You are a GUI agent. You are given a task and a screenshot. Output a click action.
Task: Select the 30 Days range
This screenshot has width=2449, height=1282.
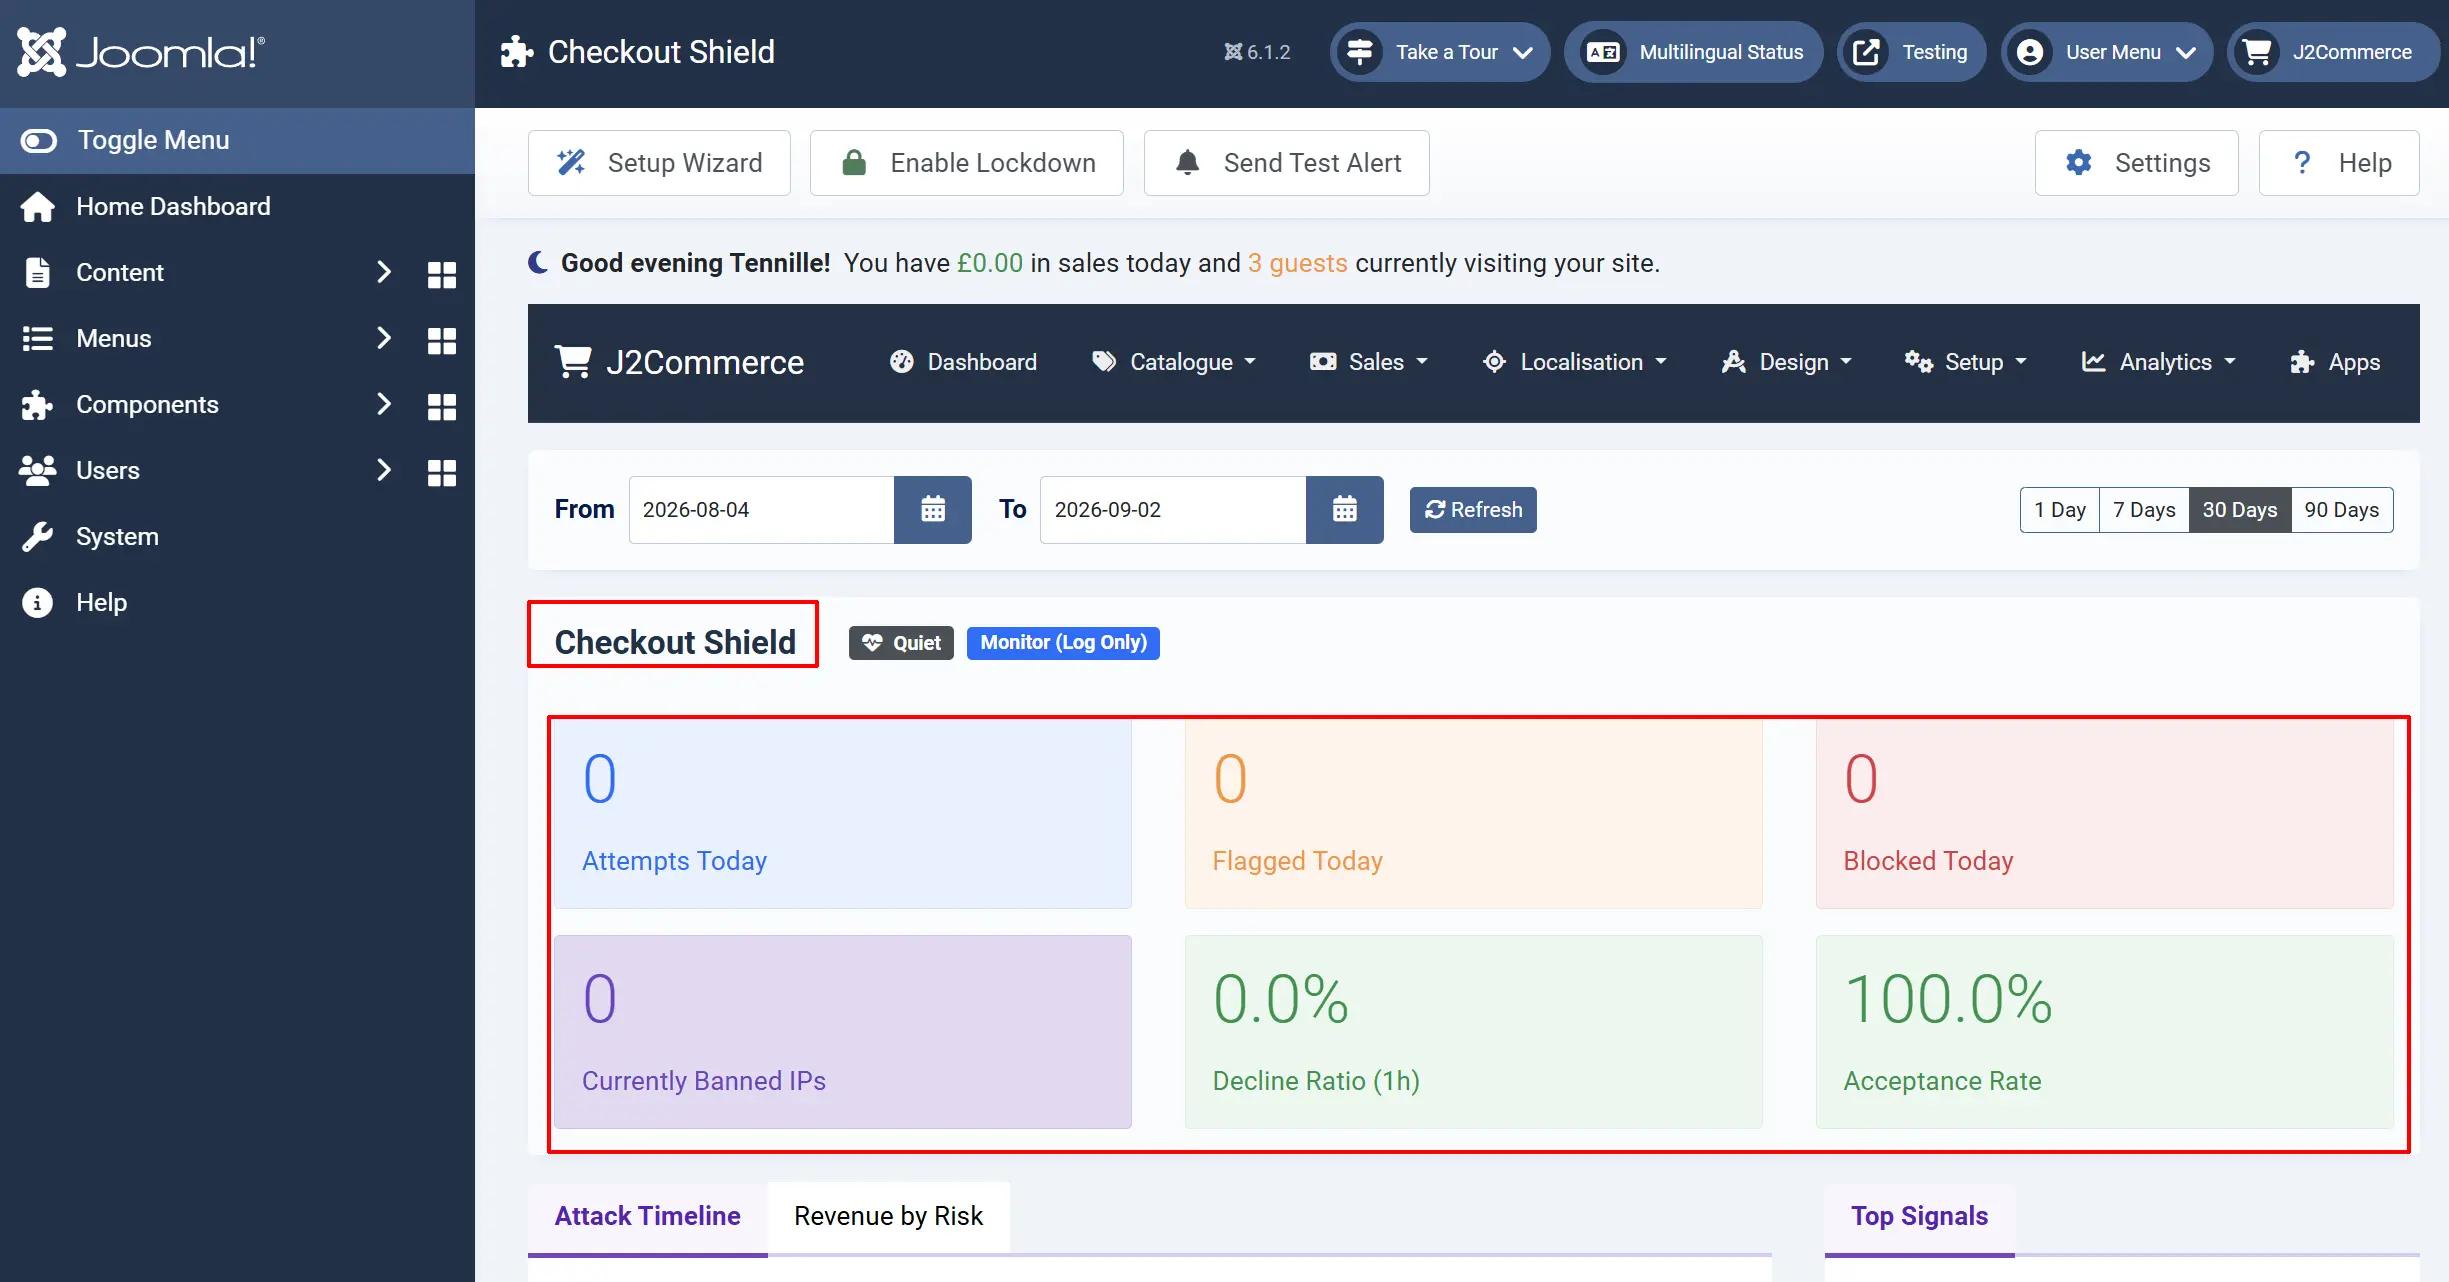[x=2240, y=510]
